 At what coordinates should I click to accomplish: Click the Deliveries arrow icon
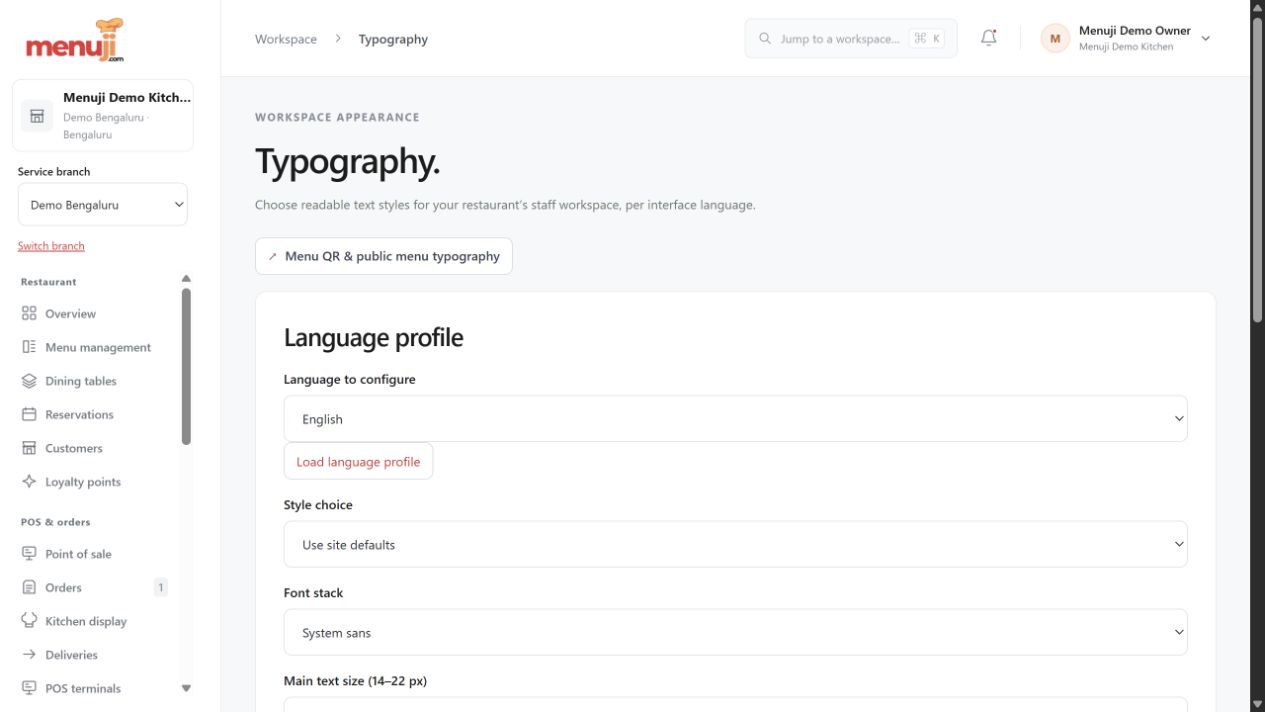coord(29,655)
